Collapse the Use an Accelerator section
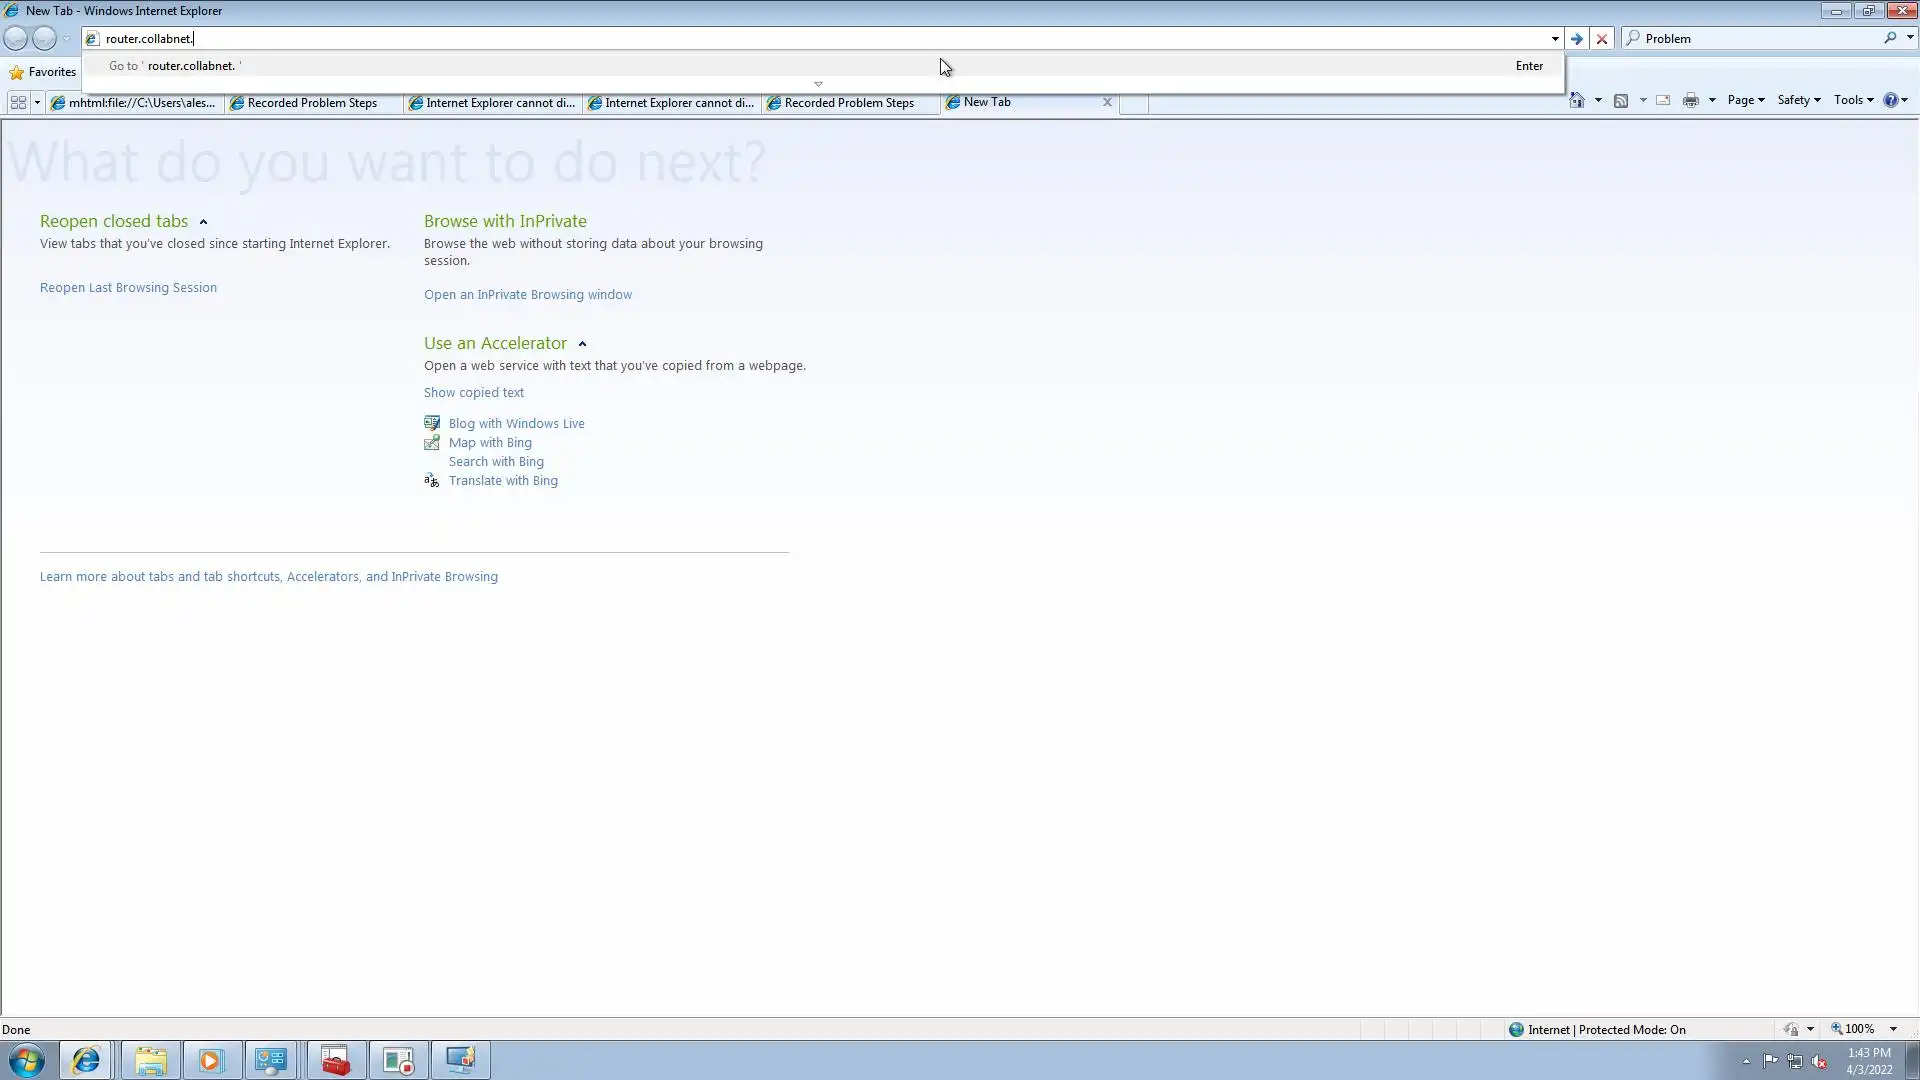 pos(582,344)
